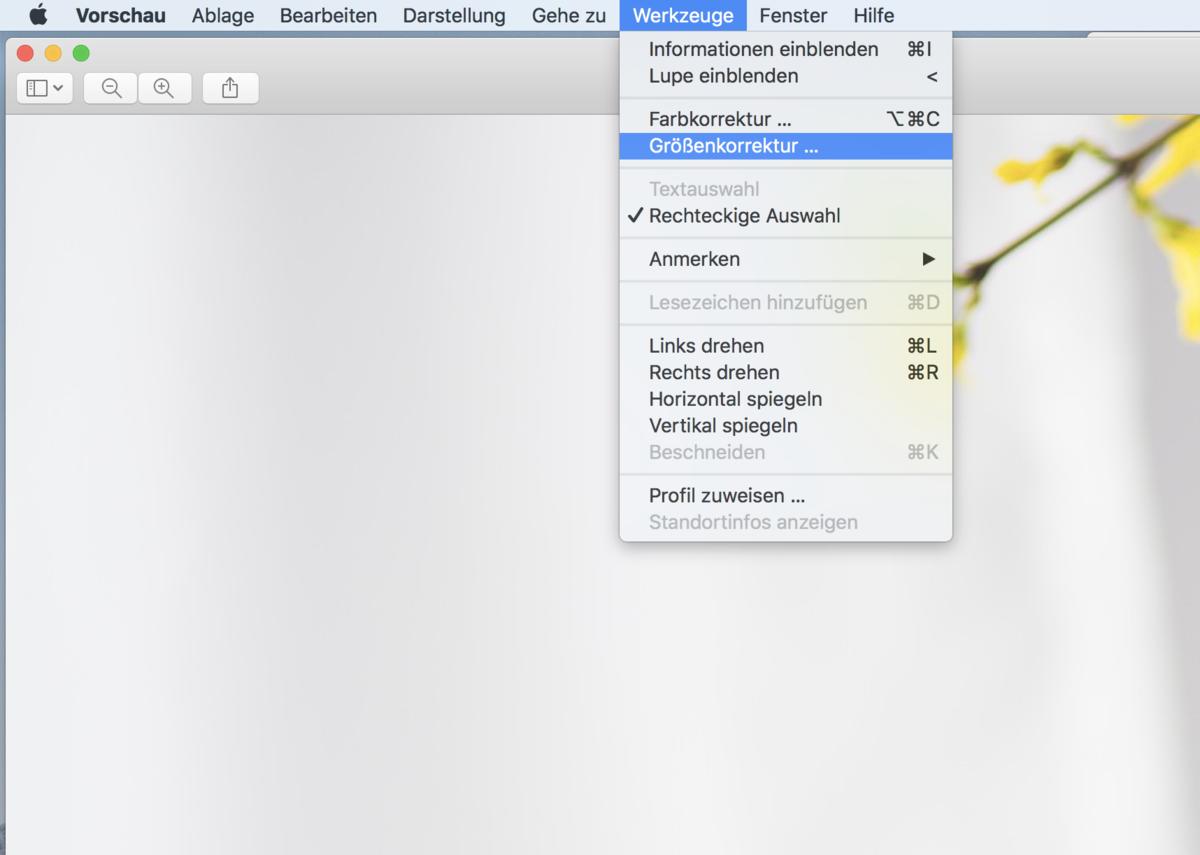The height and width of the screenshot is (855, 1200).
Task: Open the Apple menu
Action: 38,15
